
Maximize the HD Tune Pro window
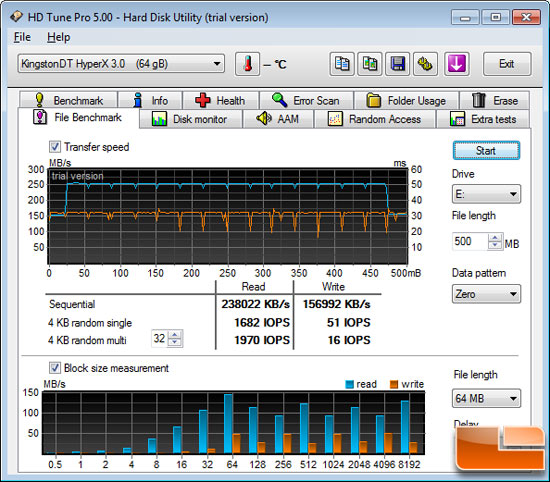495,17
